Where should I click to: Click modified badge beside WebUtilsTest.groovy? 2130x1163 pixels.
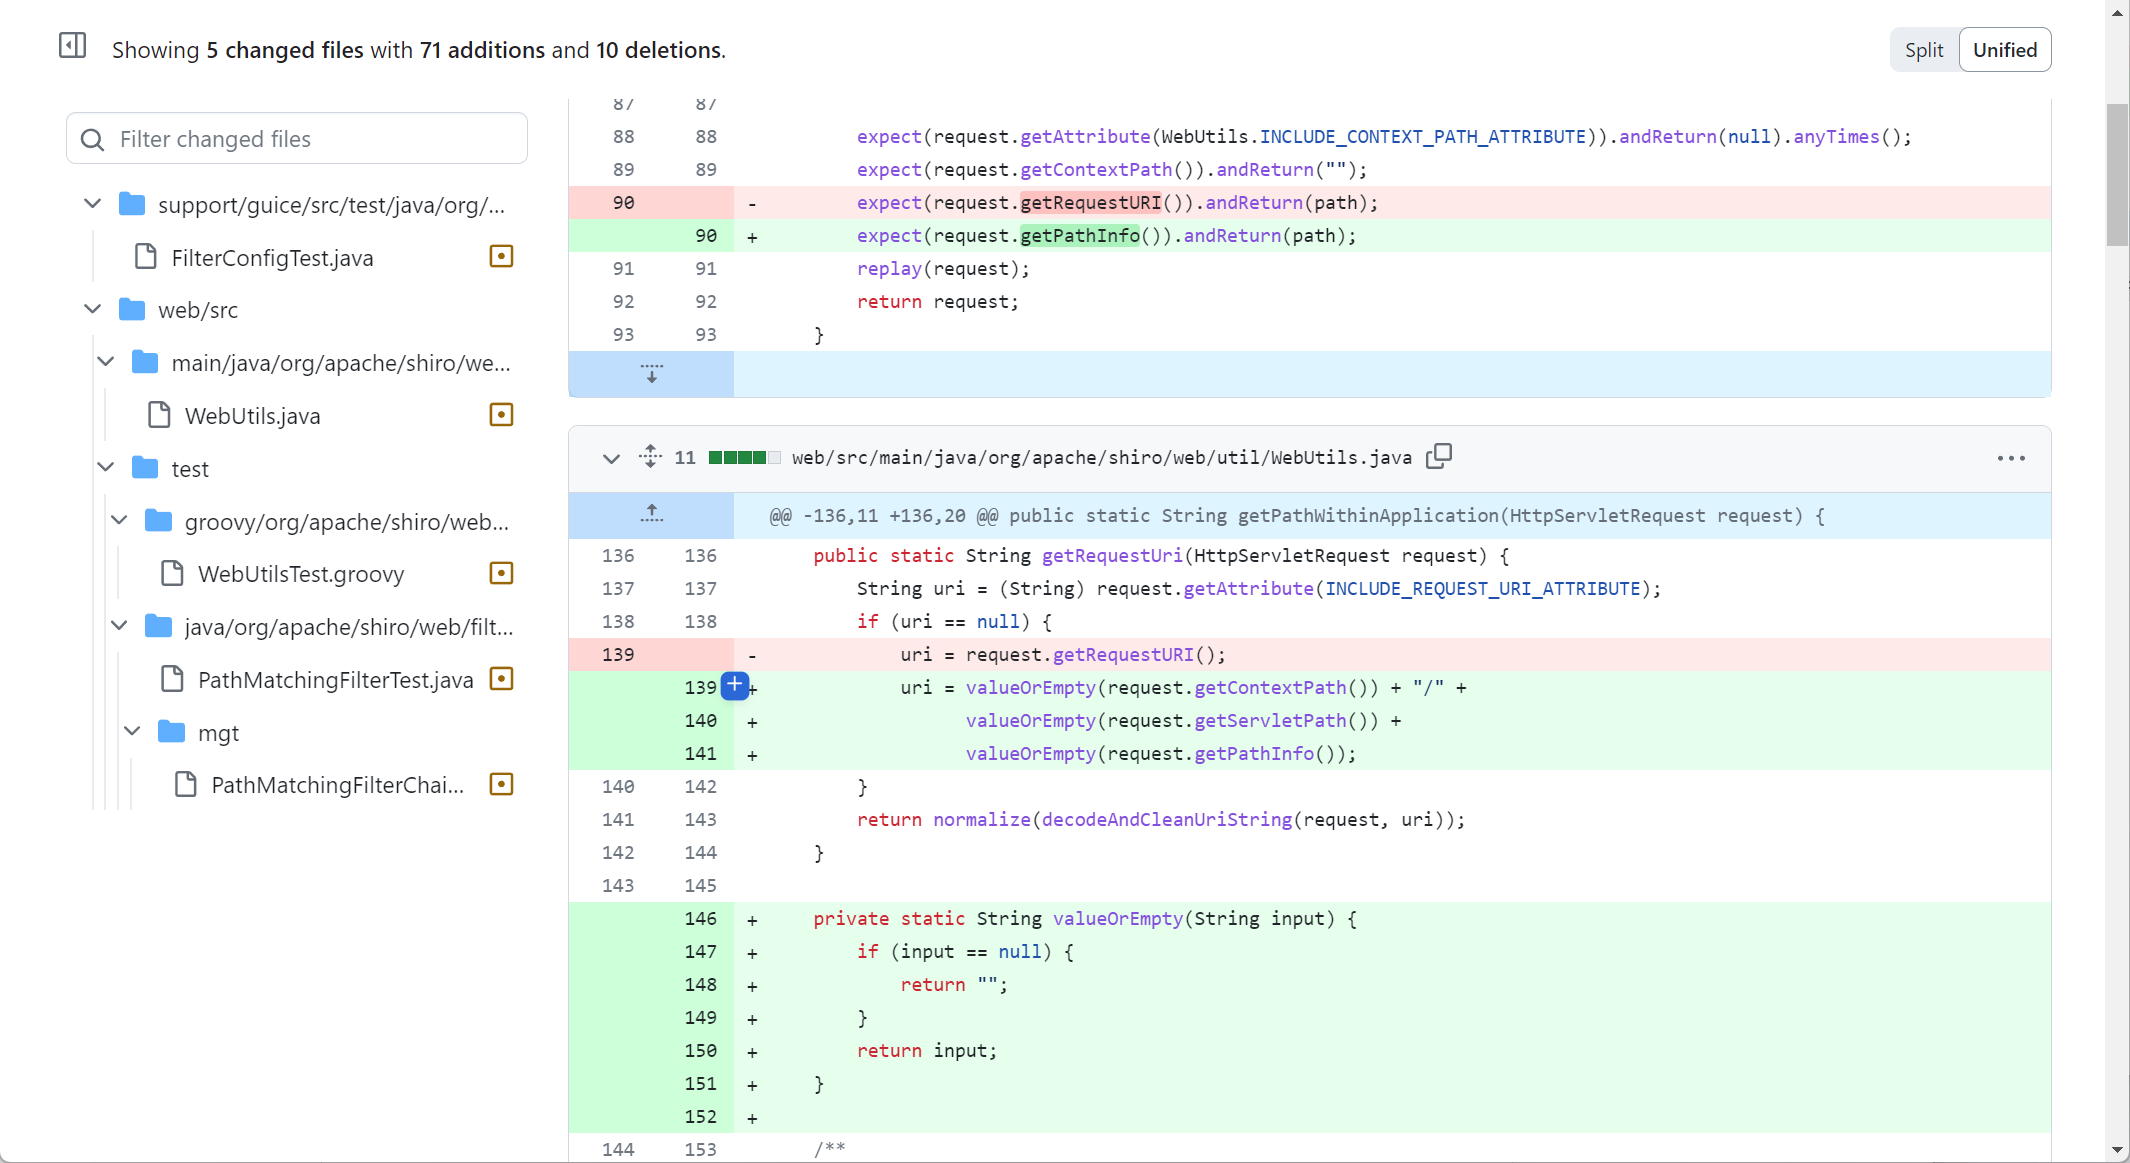(501, 573)
